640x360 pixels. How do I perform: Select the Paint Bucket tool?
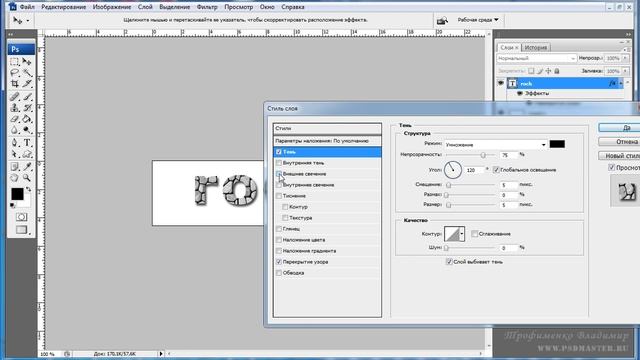click(x=27, y=119)
